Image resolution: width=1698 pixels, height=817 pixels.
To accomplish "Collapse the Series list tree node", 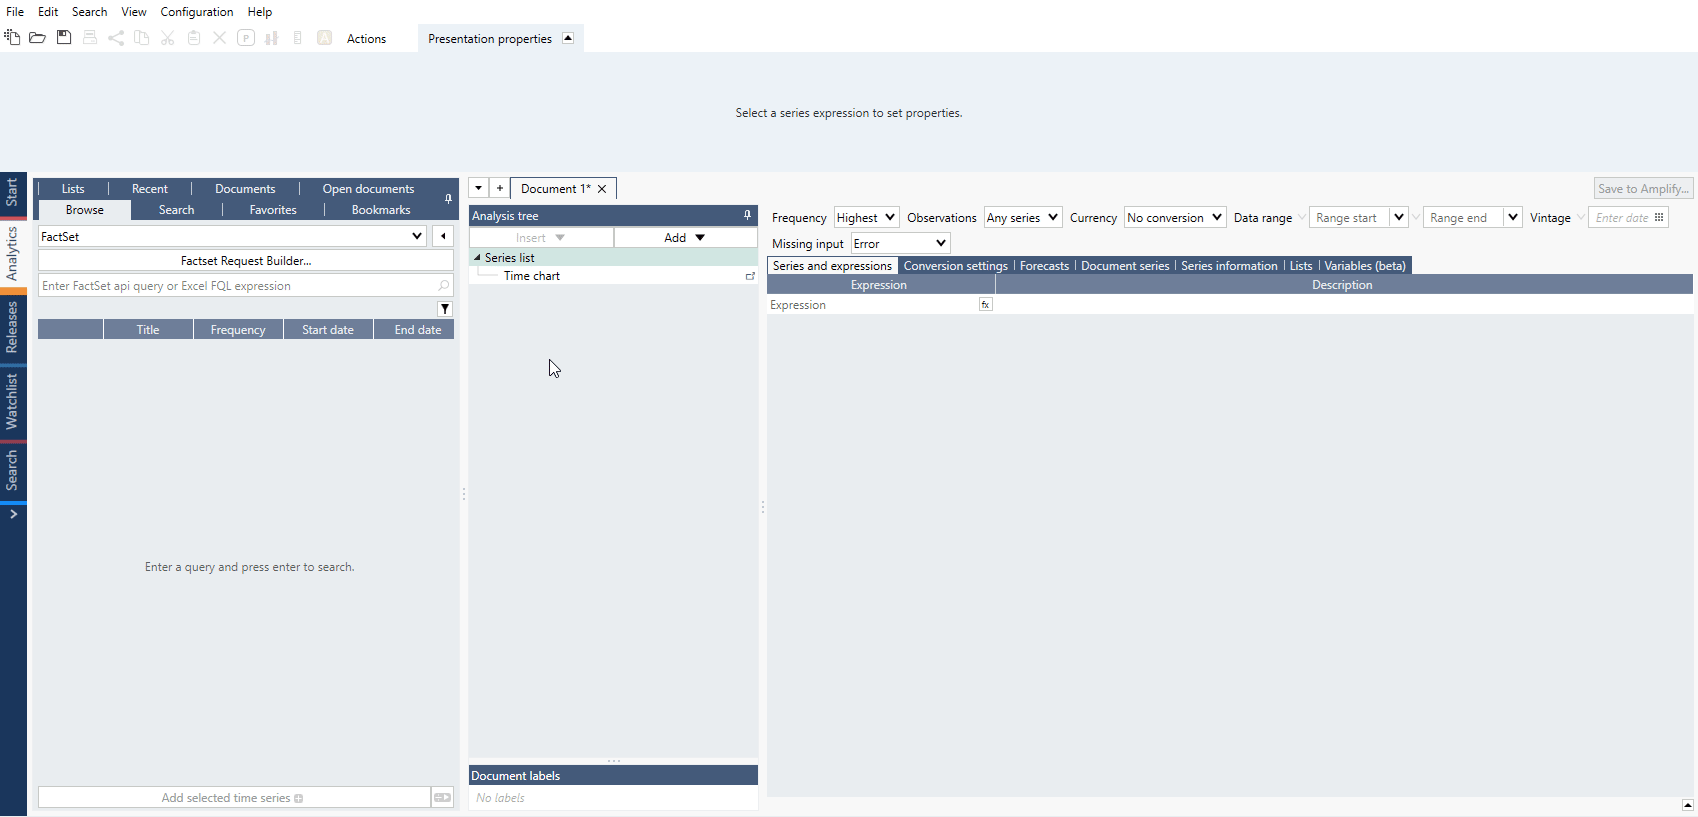I will point(477,258).
